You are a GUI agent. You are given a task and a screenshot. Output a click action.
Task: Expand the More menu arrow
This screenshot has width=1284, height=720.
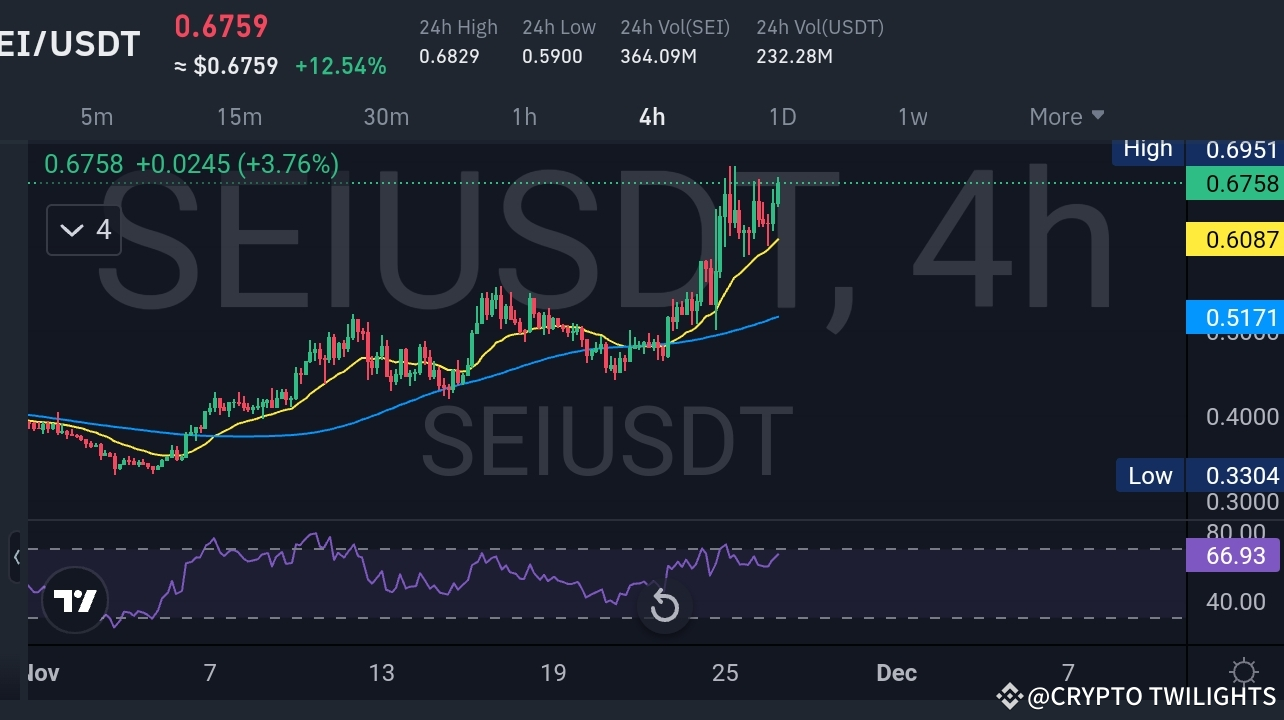(x=1099, y=116)
